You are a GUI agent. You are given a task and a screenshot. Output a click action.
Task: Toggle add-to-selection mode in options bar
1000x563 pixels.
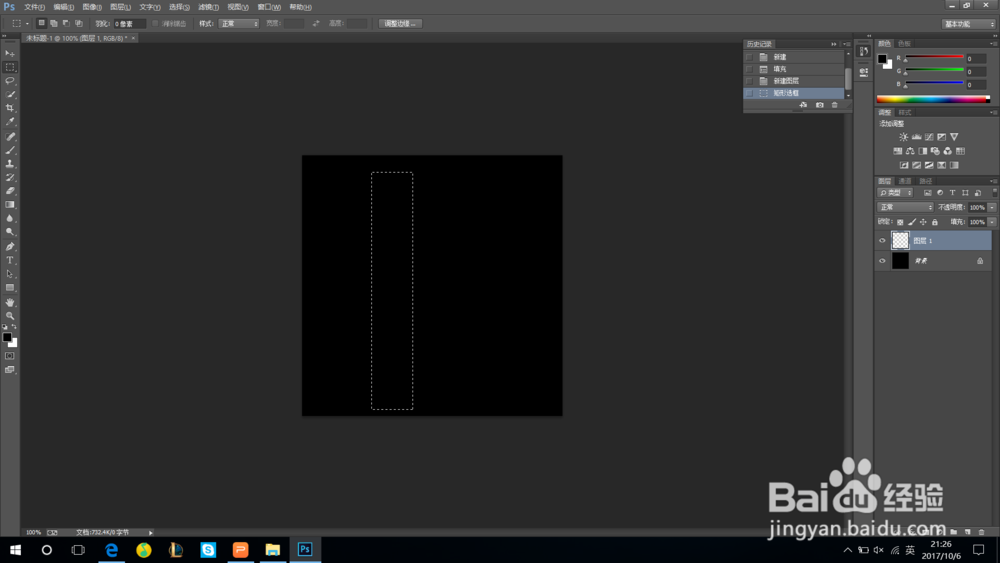54,24
